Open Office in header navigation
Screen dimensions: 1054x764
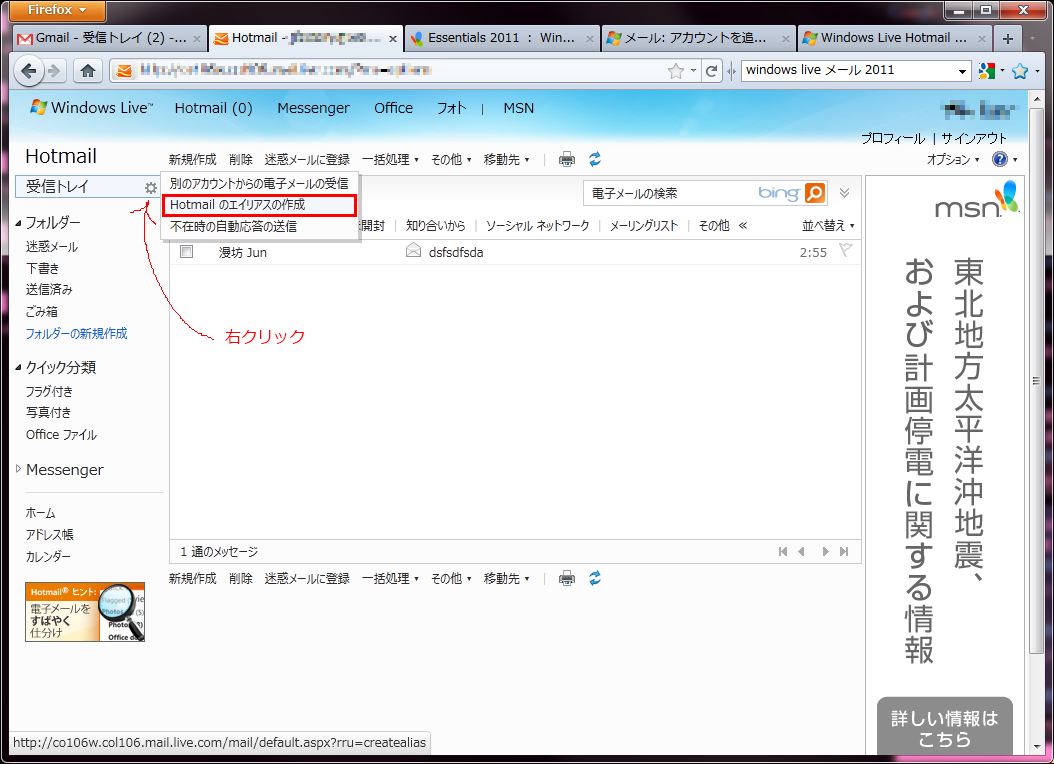point(393,108)
